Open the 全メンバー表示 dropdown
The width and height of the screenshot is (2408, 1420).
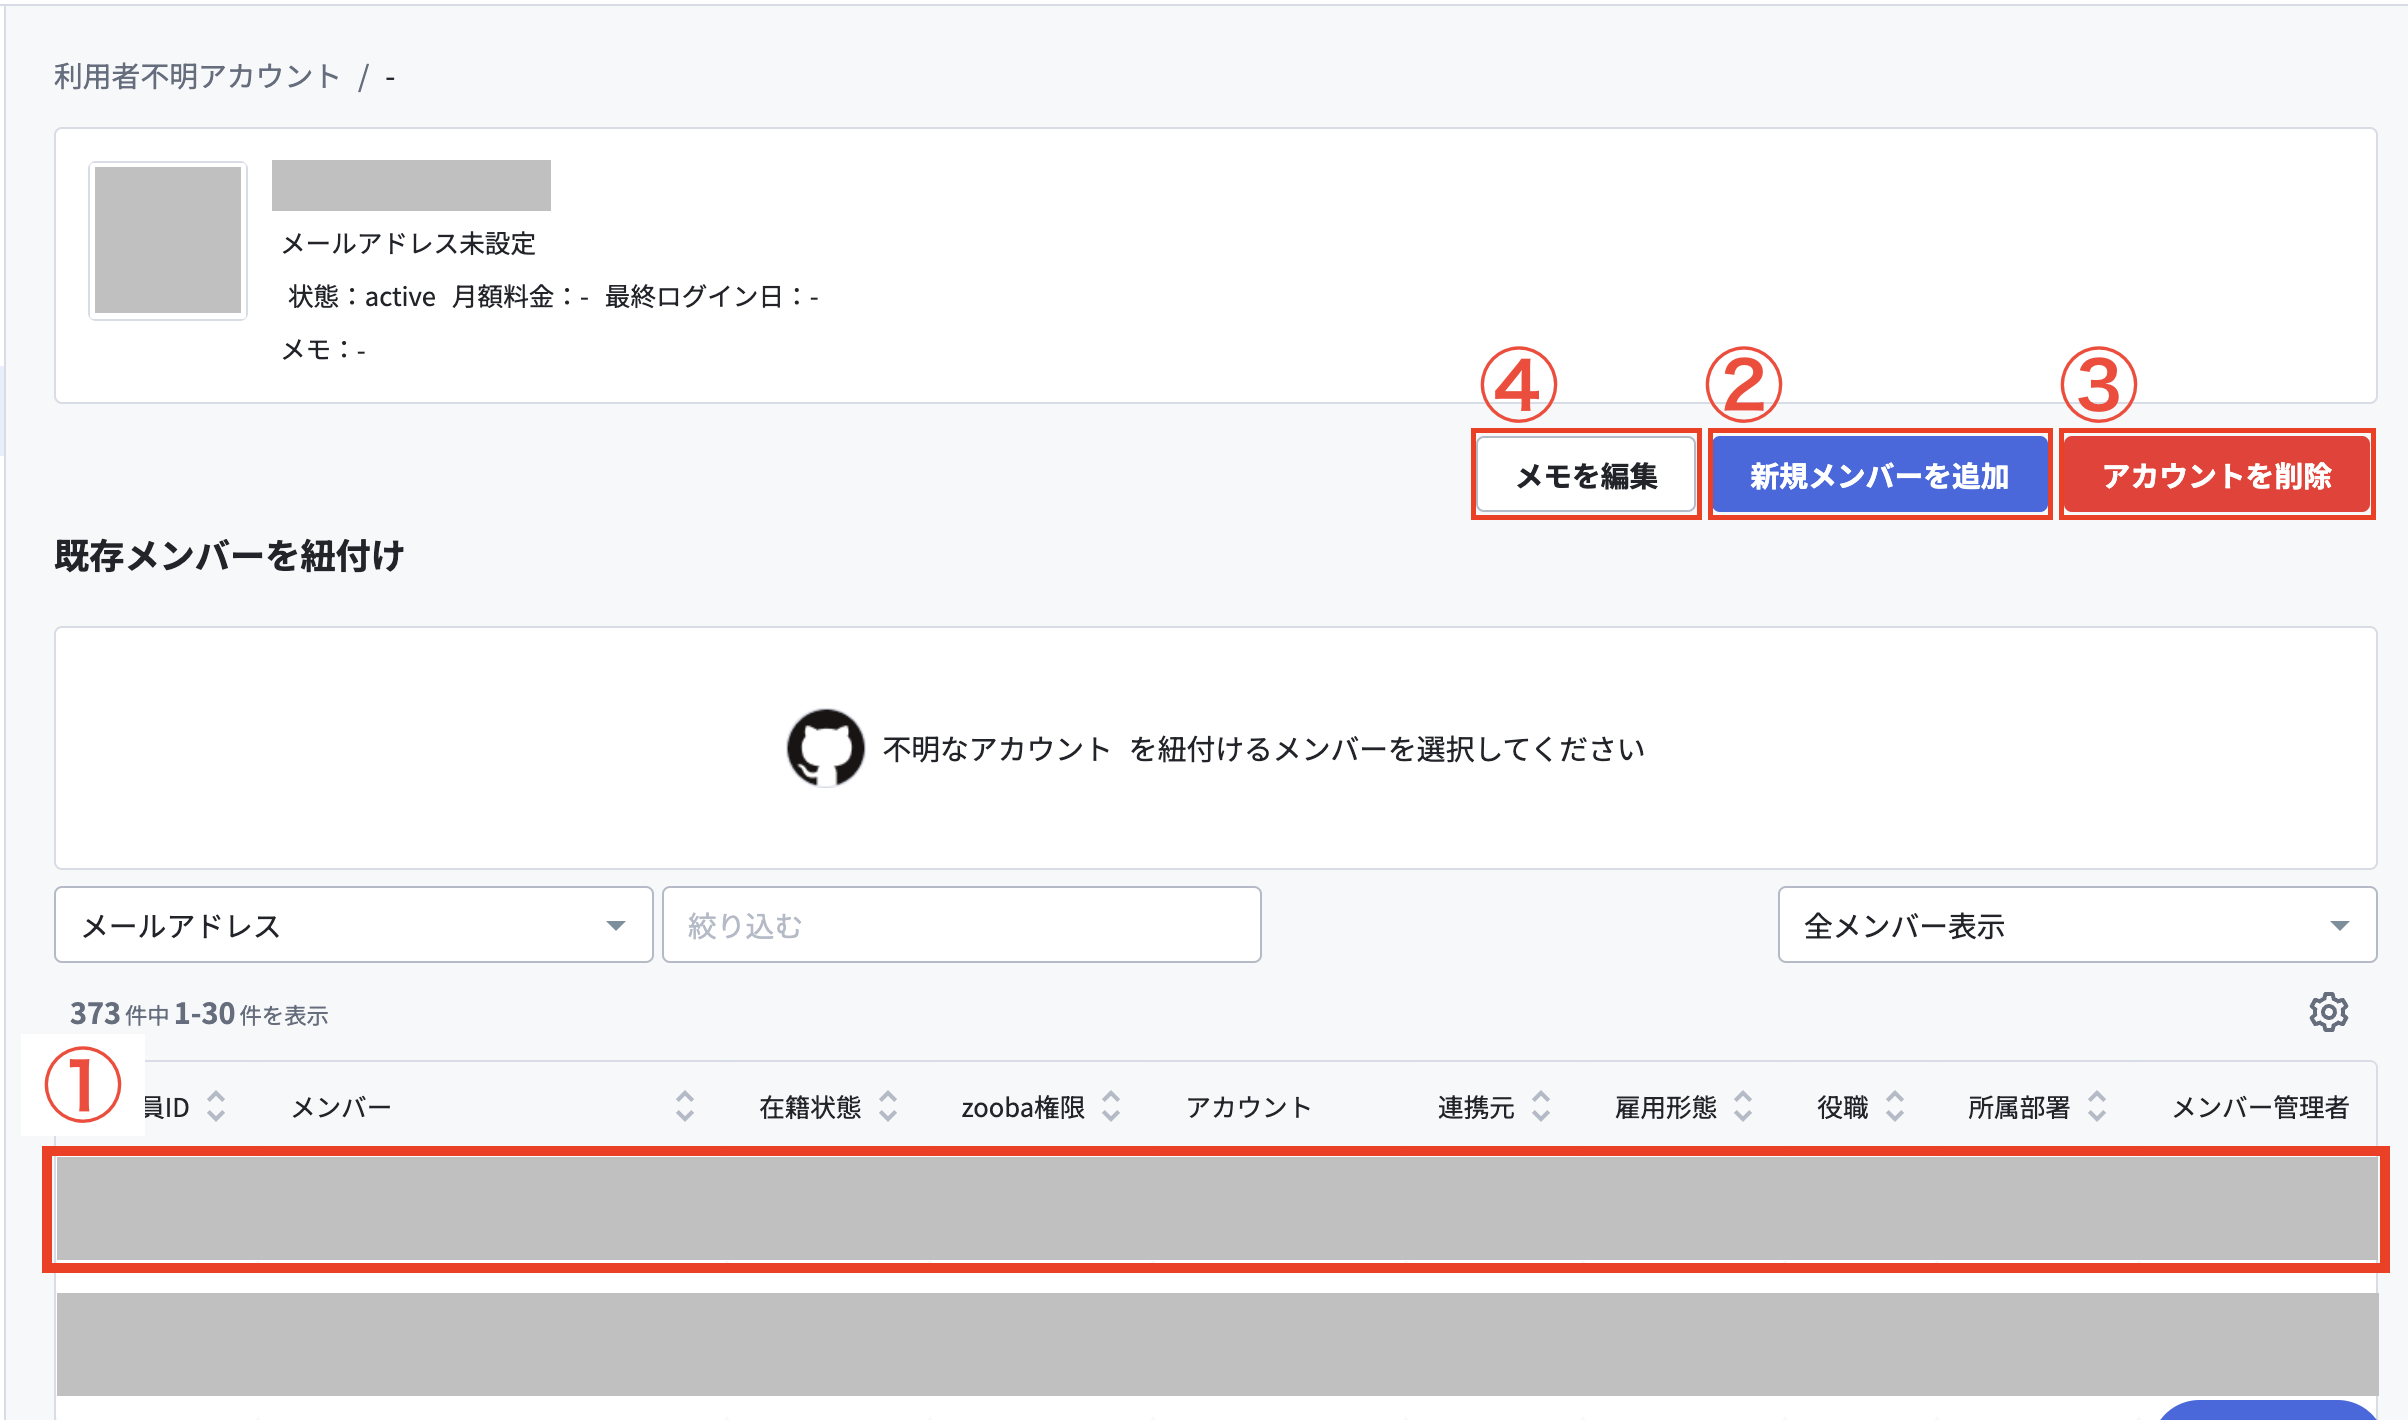2077,925
